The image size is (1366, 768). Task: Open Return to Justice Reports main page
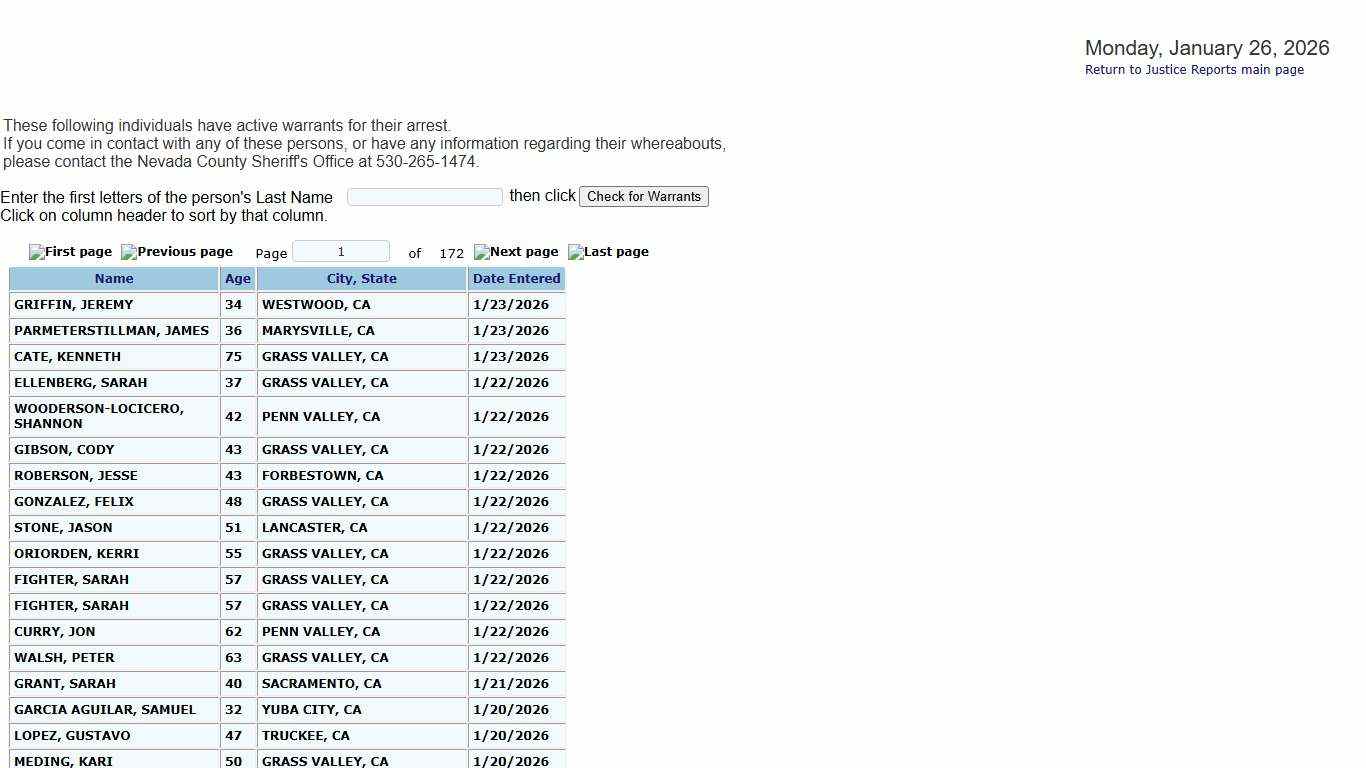pos(1194,70)
